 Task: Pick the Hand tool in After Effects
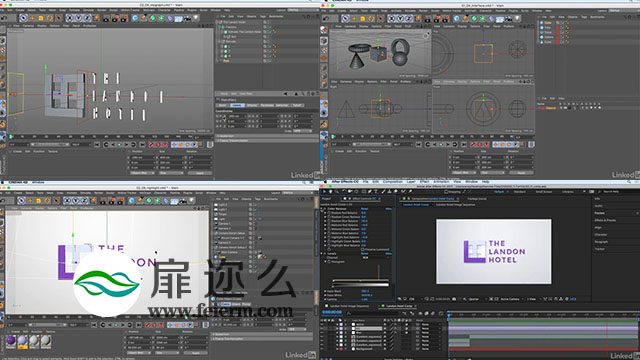(x=330, y=191)
